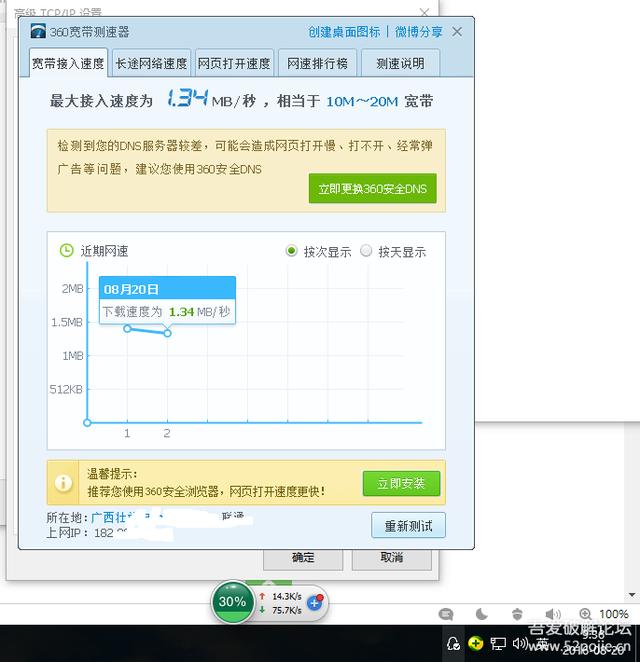Click the magnifier zoom icon next to 100%
Screen dimensions: 640x662
point(585,614)
